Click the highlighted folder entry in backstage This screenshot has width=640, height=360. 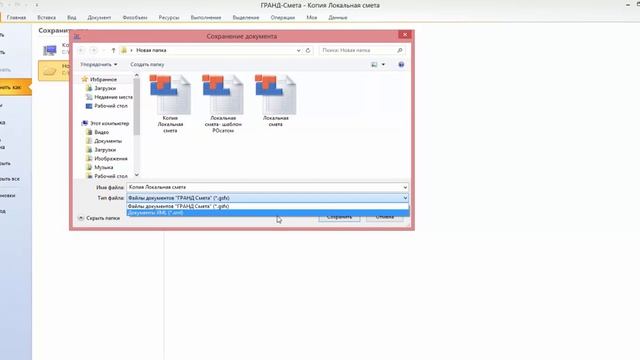click(x=54, y=70)
